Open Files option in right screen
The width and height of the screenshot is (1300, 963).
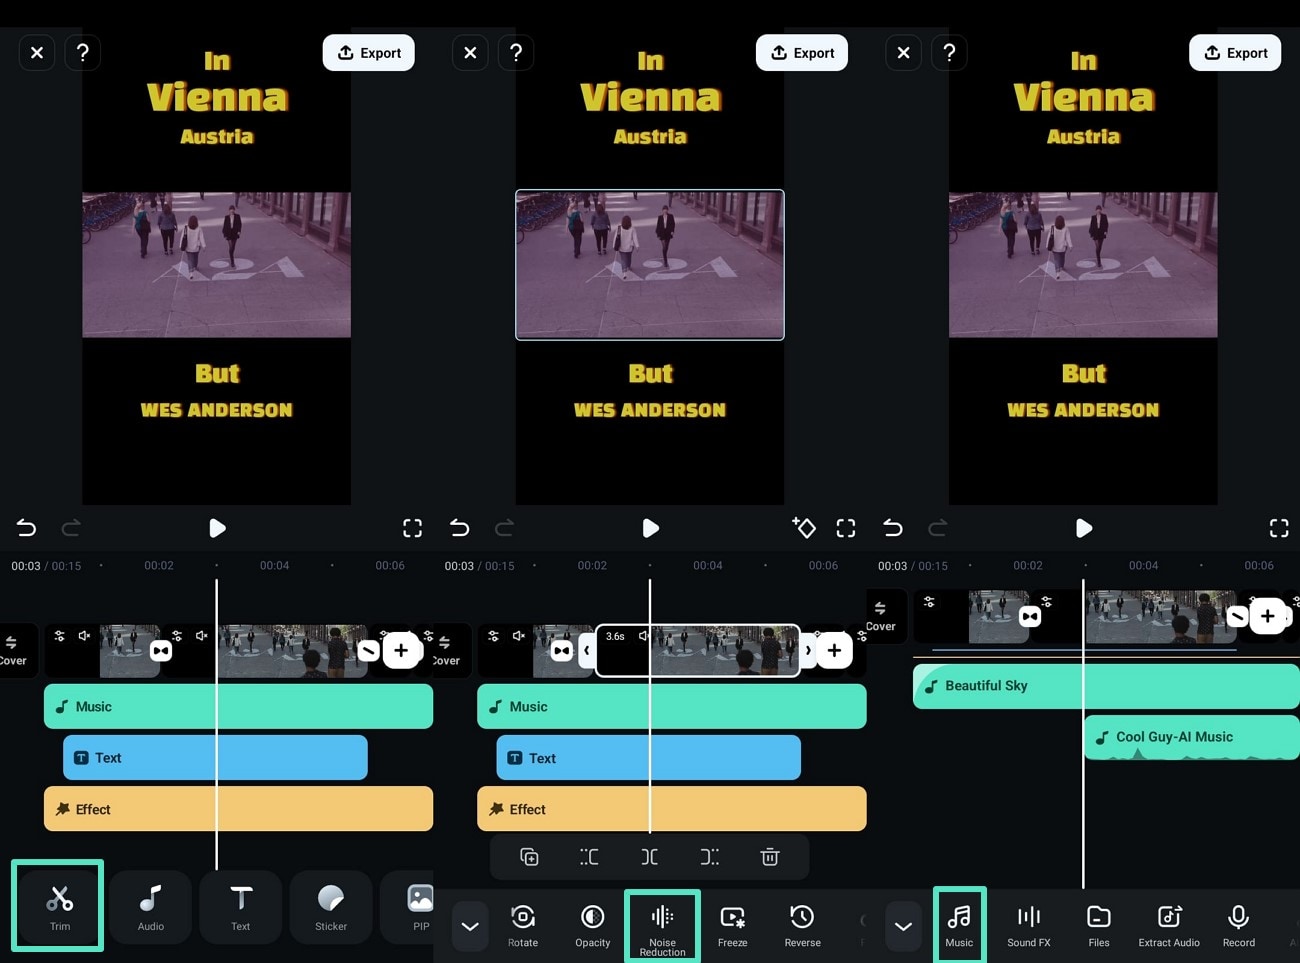[x=1099, y=925]
